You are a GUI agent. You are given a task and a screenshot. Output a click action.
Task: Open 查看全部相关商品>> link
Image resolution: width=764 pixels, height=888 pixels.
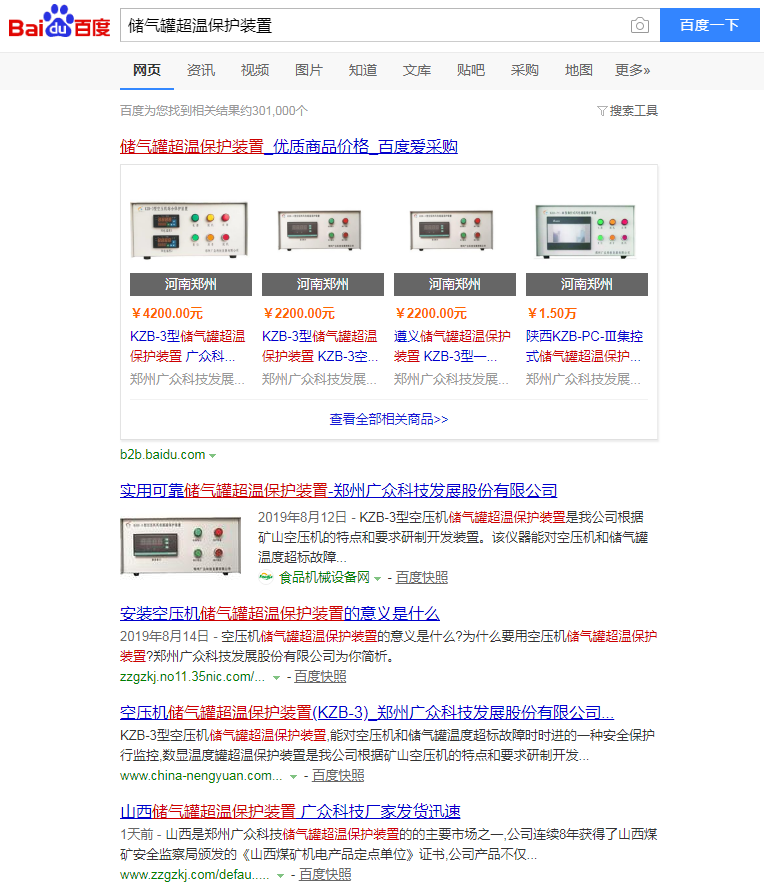pyautogui.click(x=388, y=419)
